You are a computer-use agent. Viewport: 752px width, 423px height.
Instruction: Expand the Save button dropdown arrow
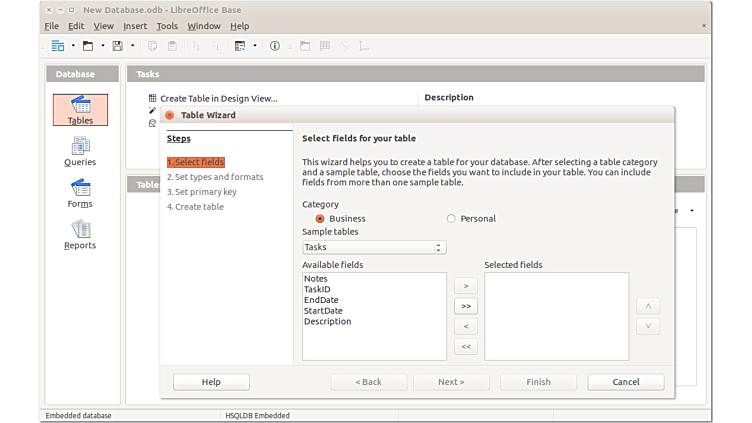tap(133, 46)
